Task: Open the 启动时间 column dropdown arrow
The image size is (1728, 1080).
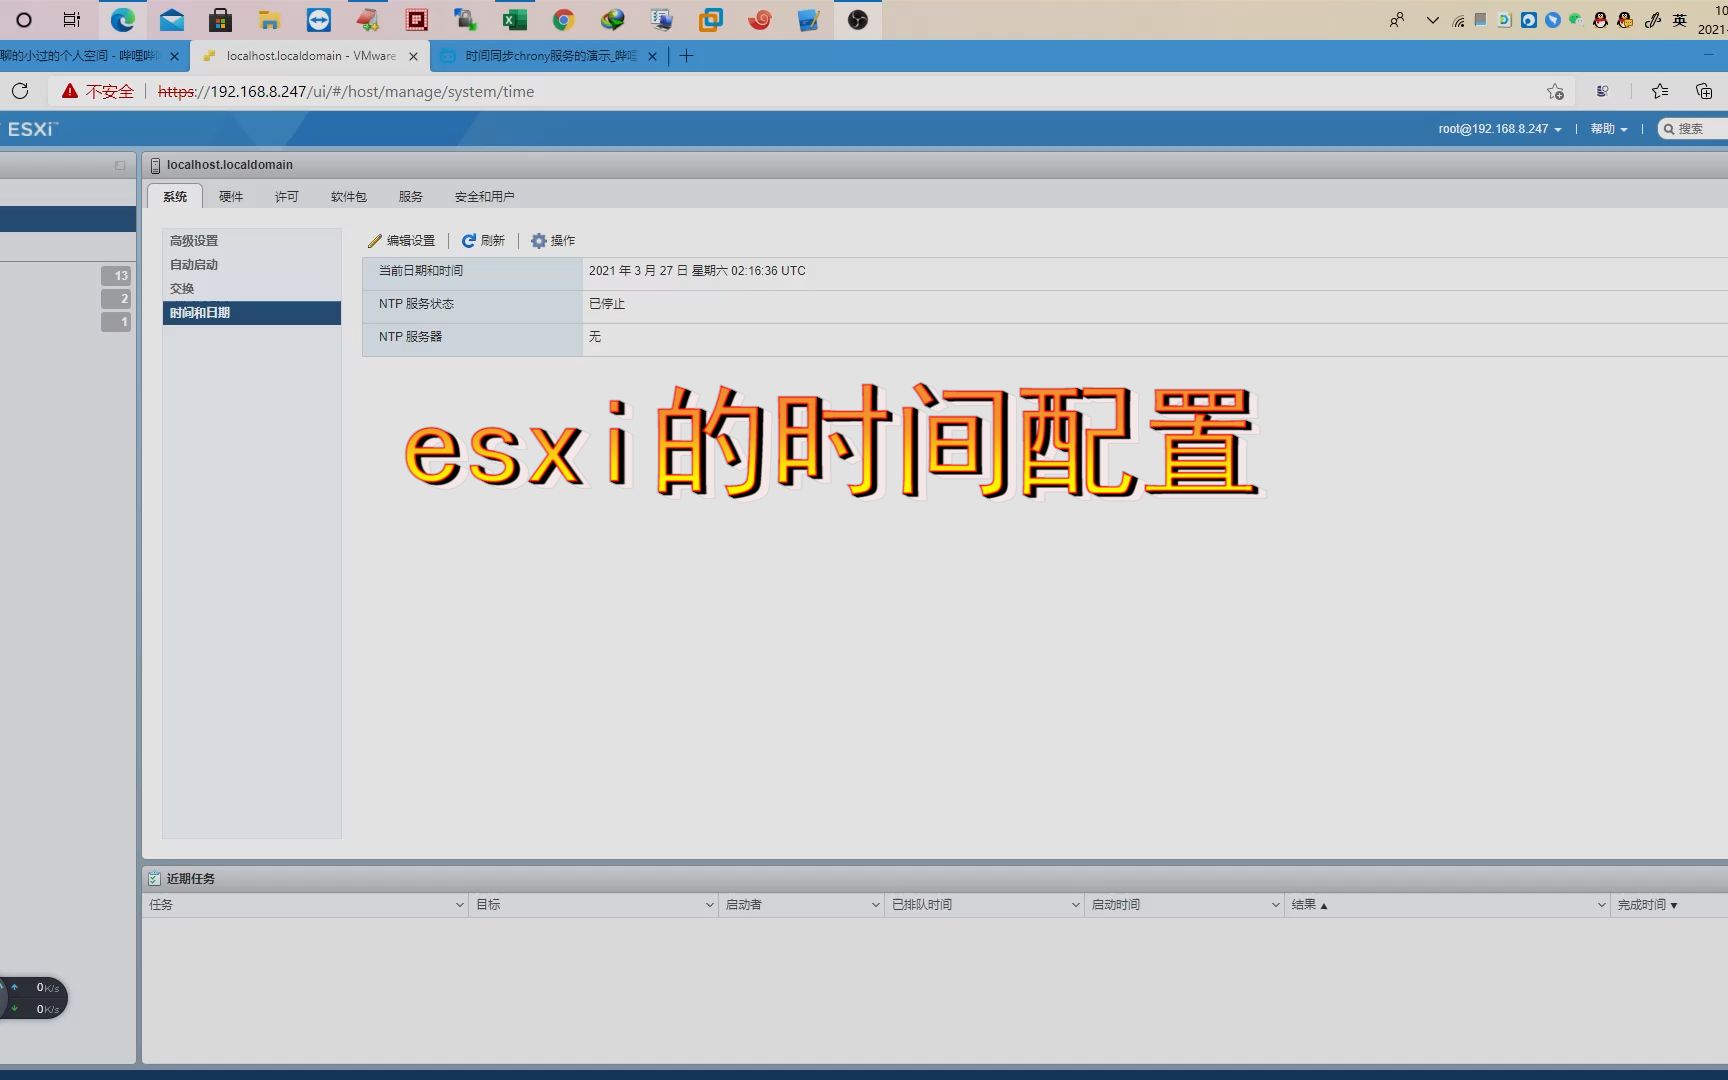Action: point(1275,905)
